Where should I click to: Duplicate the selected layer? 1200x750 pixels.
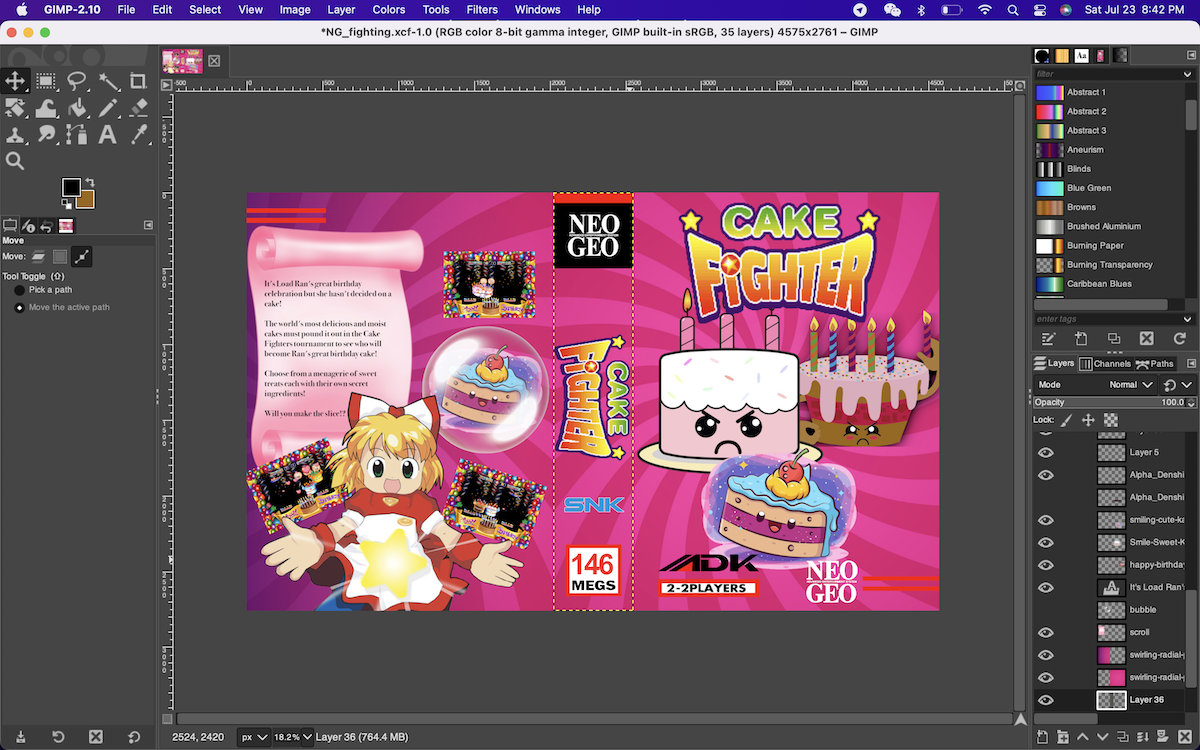(1124, 738)
